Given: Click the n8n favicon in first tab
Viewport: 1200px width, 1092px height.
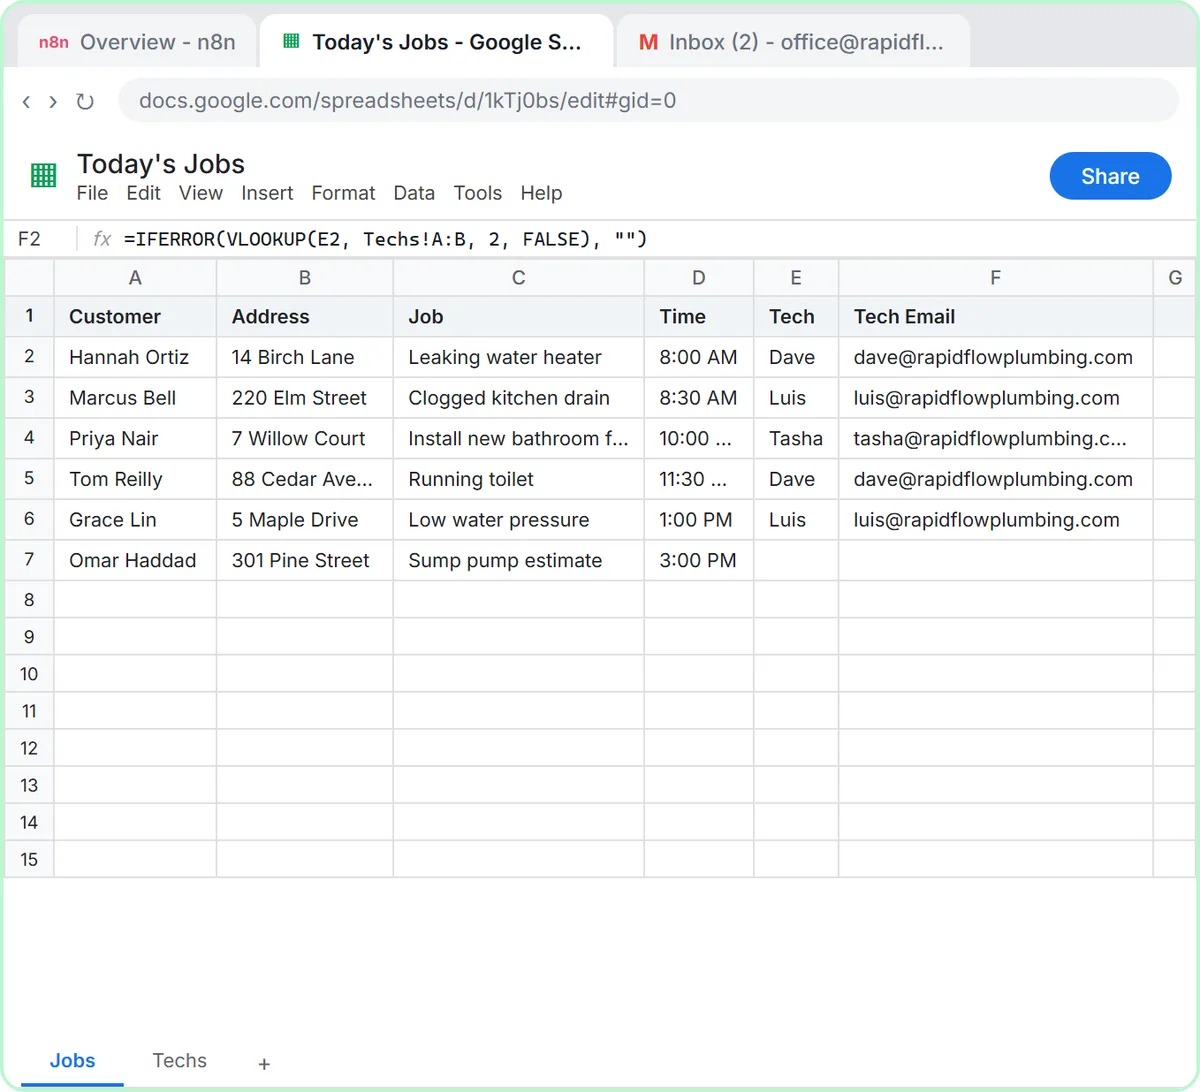Looking at the screenshot, I should click(x=53, y=42).
